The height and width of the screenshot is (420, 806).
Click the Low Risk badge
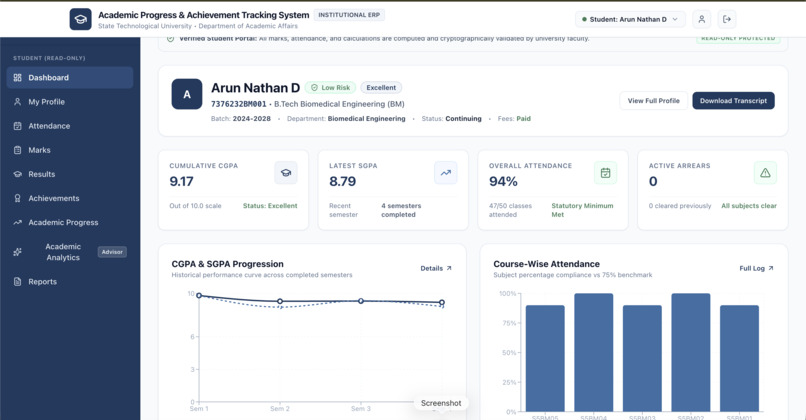coord(330,87)
